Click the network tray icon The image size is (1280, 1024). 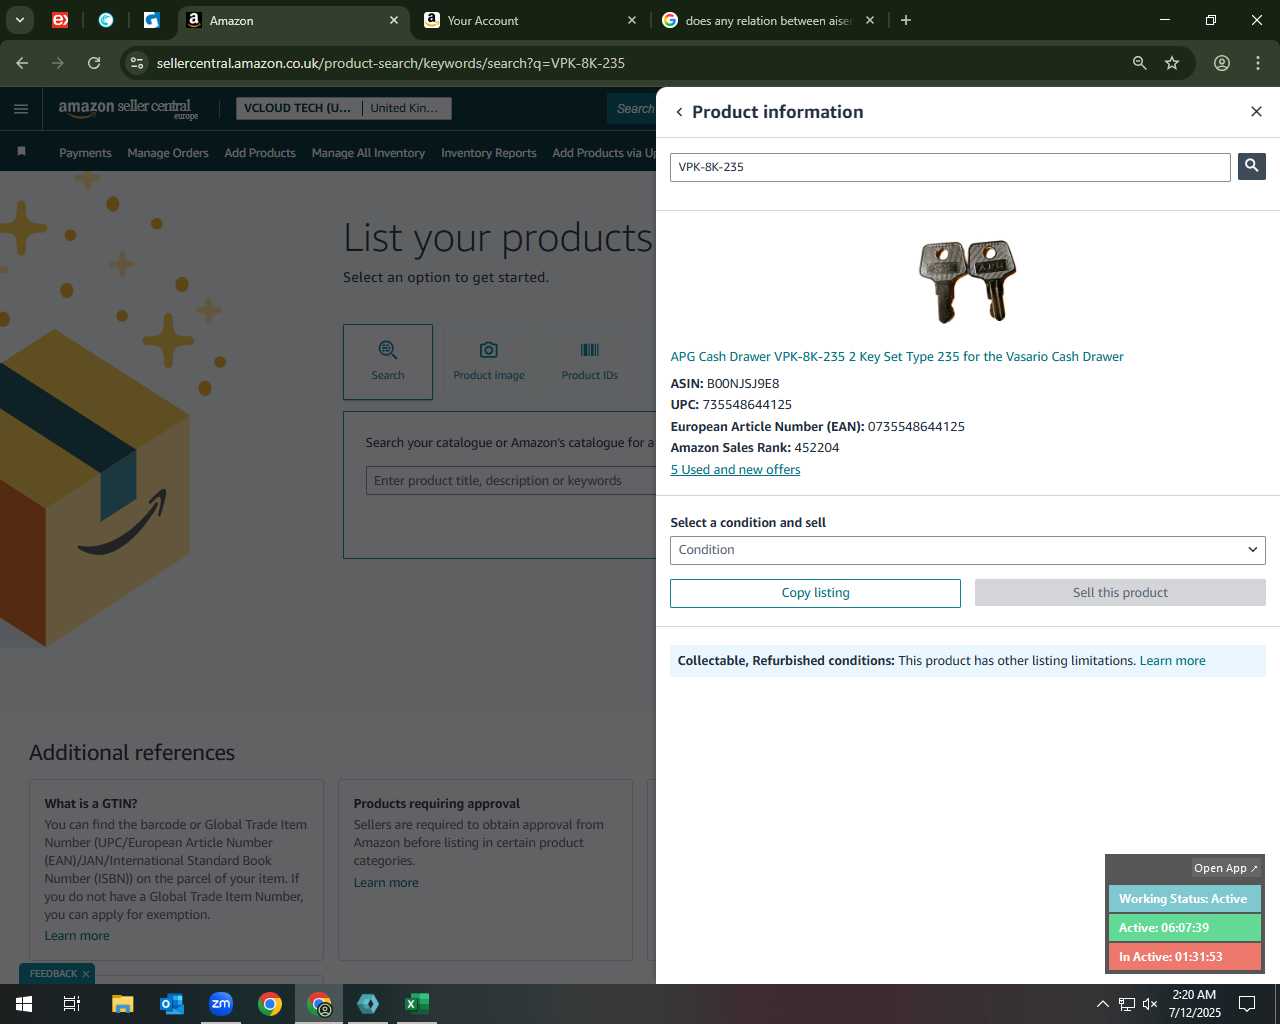click(x=1126, y=1004)
